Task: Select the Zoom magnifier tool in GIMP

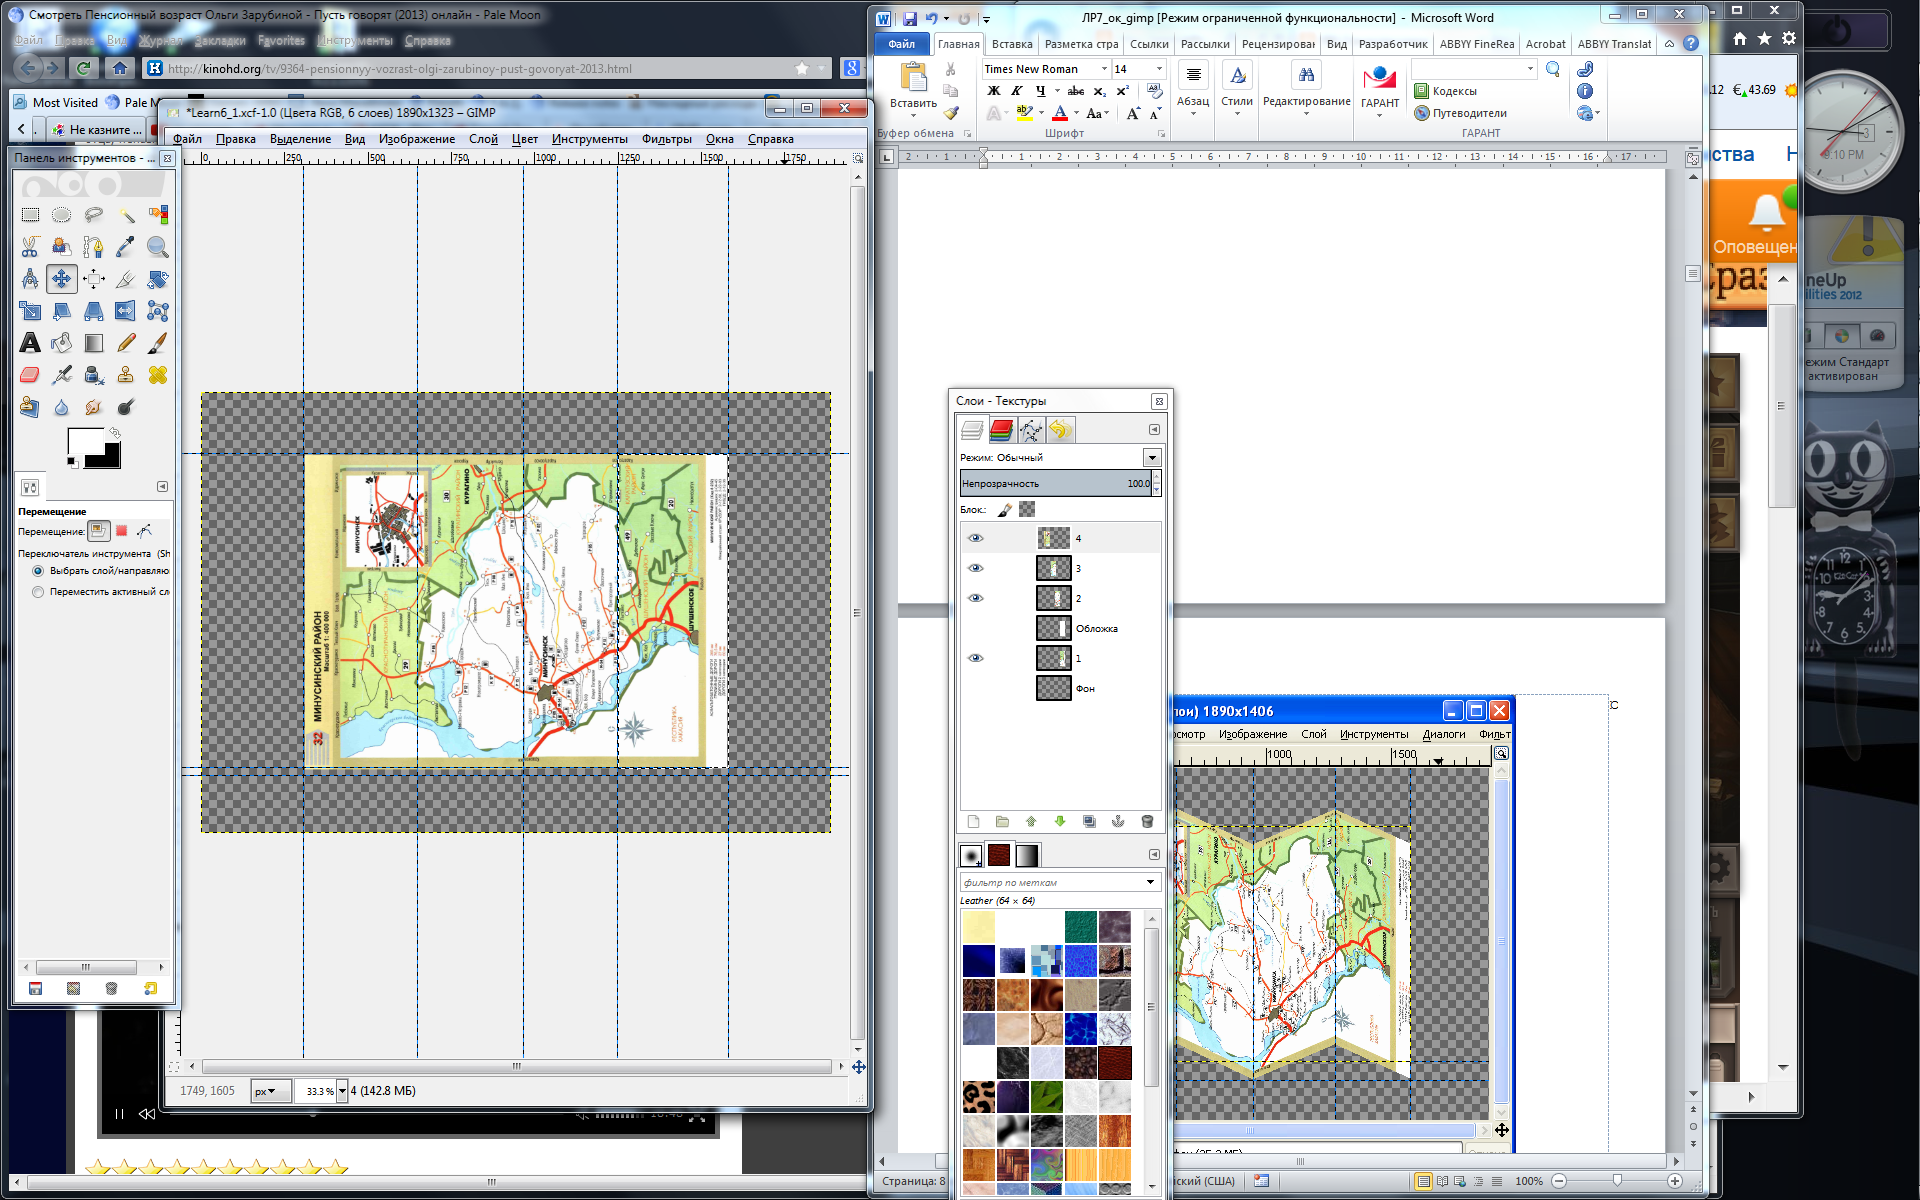Action: [x=158, y=247]
